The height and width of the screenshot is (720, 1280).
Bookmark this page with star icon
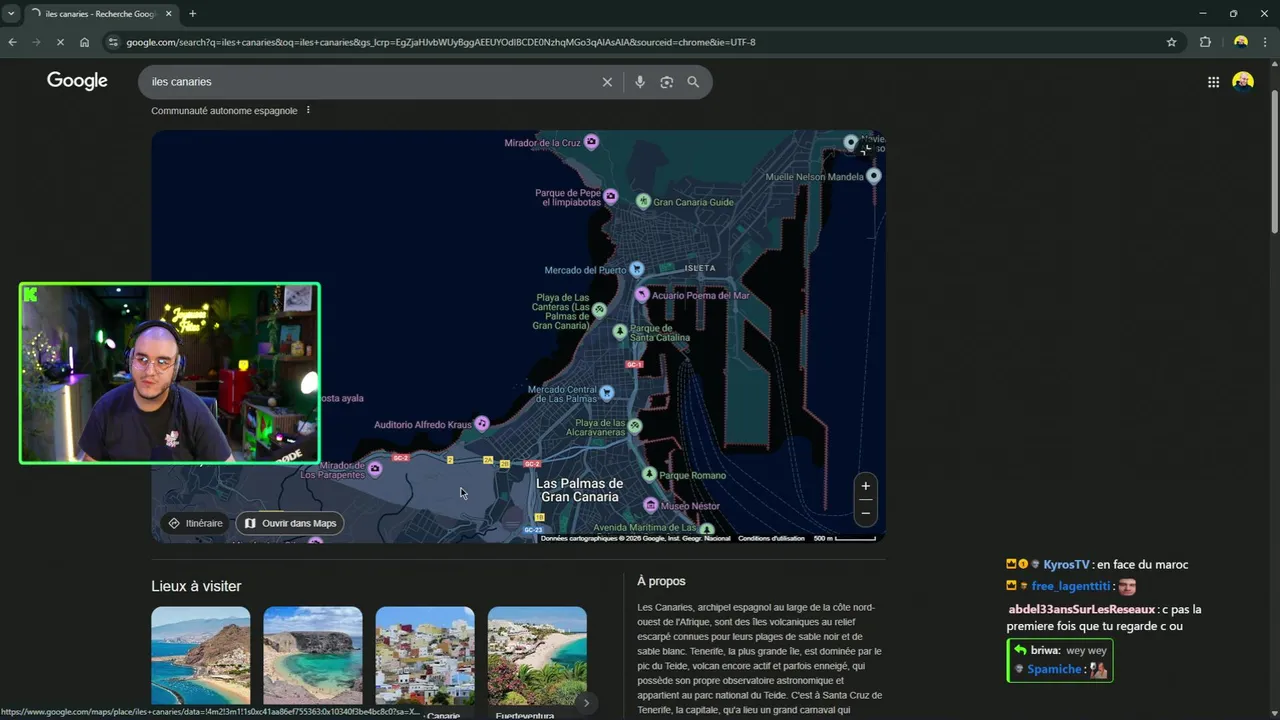[1171, 42]
